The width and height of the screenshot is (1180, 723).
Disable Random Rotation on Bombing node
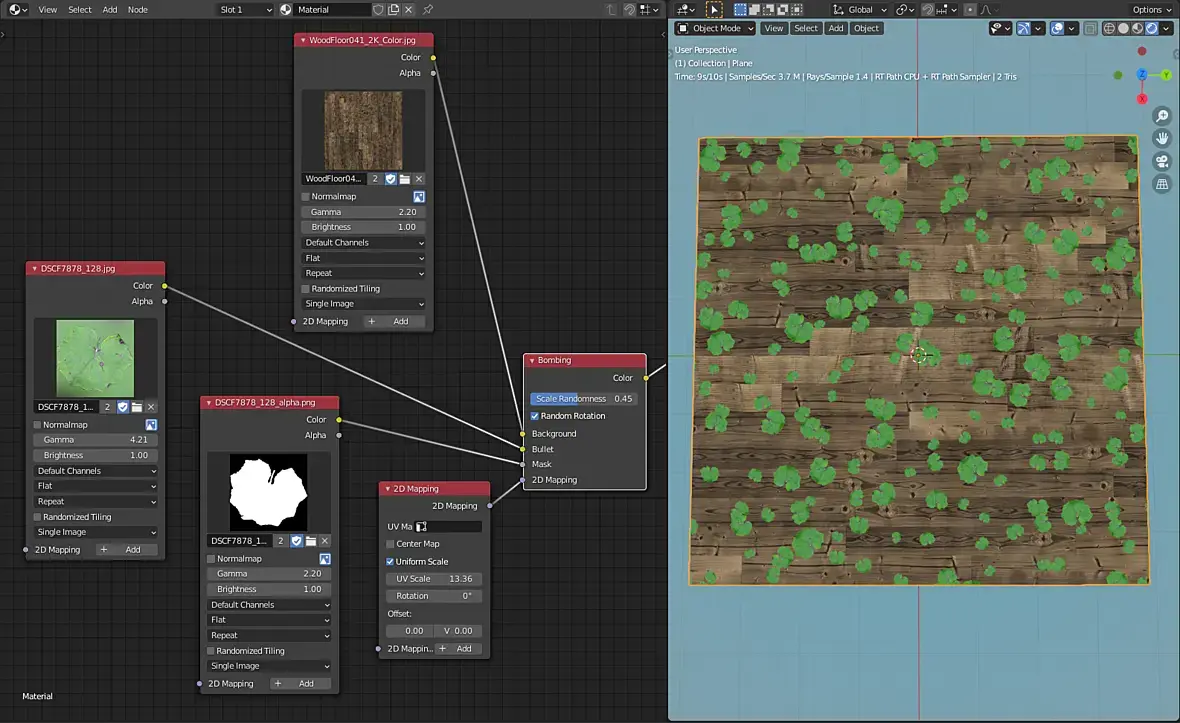pos(535,416)
